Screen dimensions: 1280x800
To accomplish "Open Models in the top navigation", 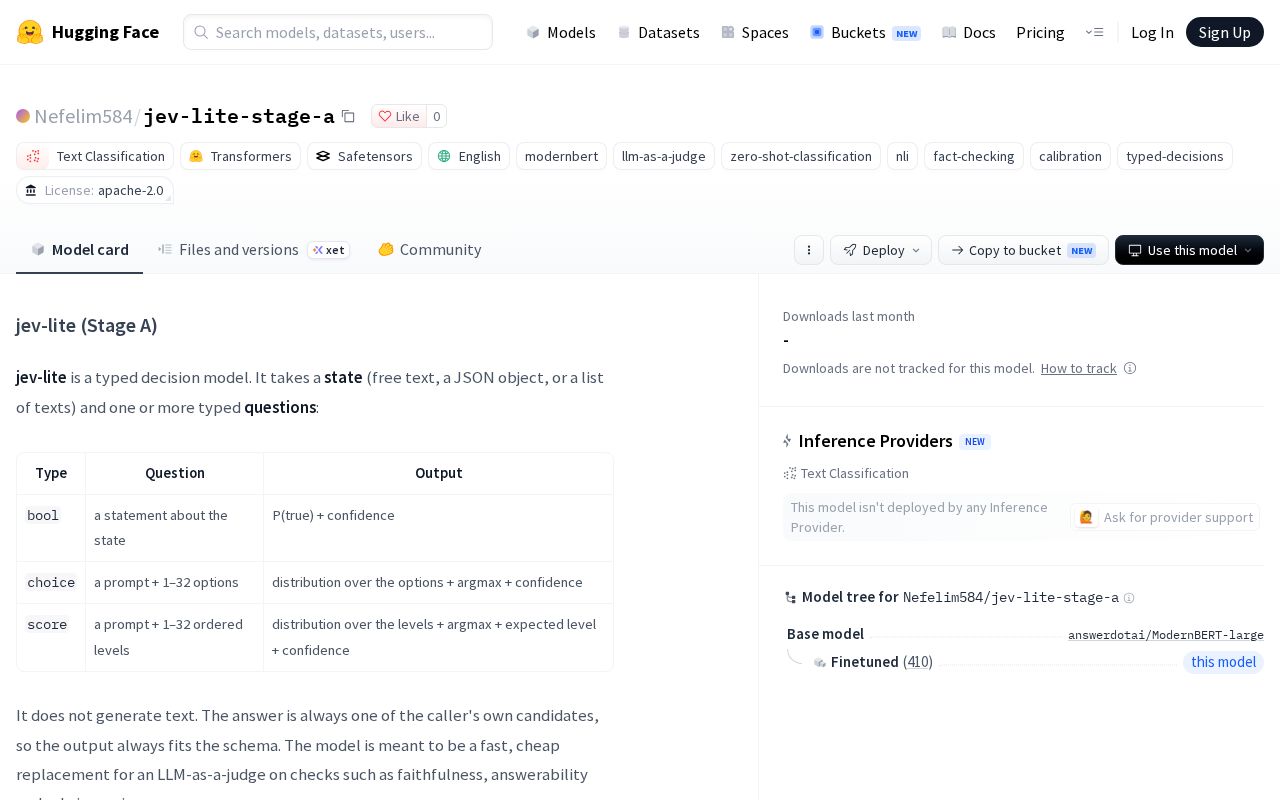I will (x=561, y=32).
